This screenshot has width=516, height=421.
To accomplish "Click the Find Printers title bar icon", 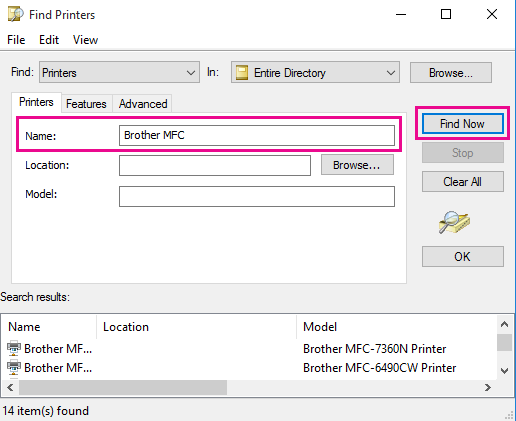I will [16, 14].
